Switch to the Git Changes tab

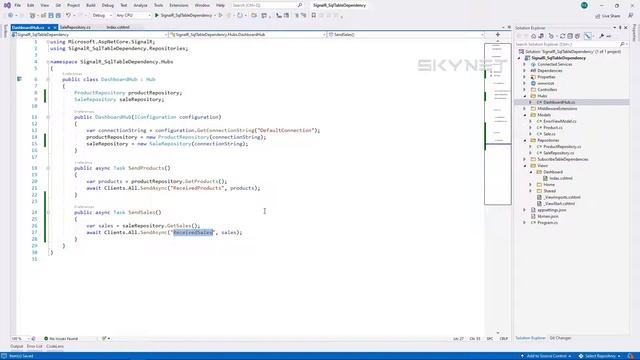click(560, 338)
